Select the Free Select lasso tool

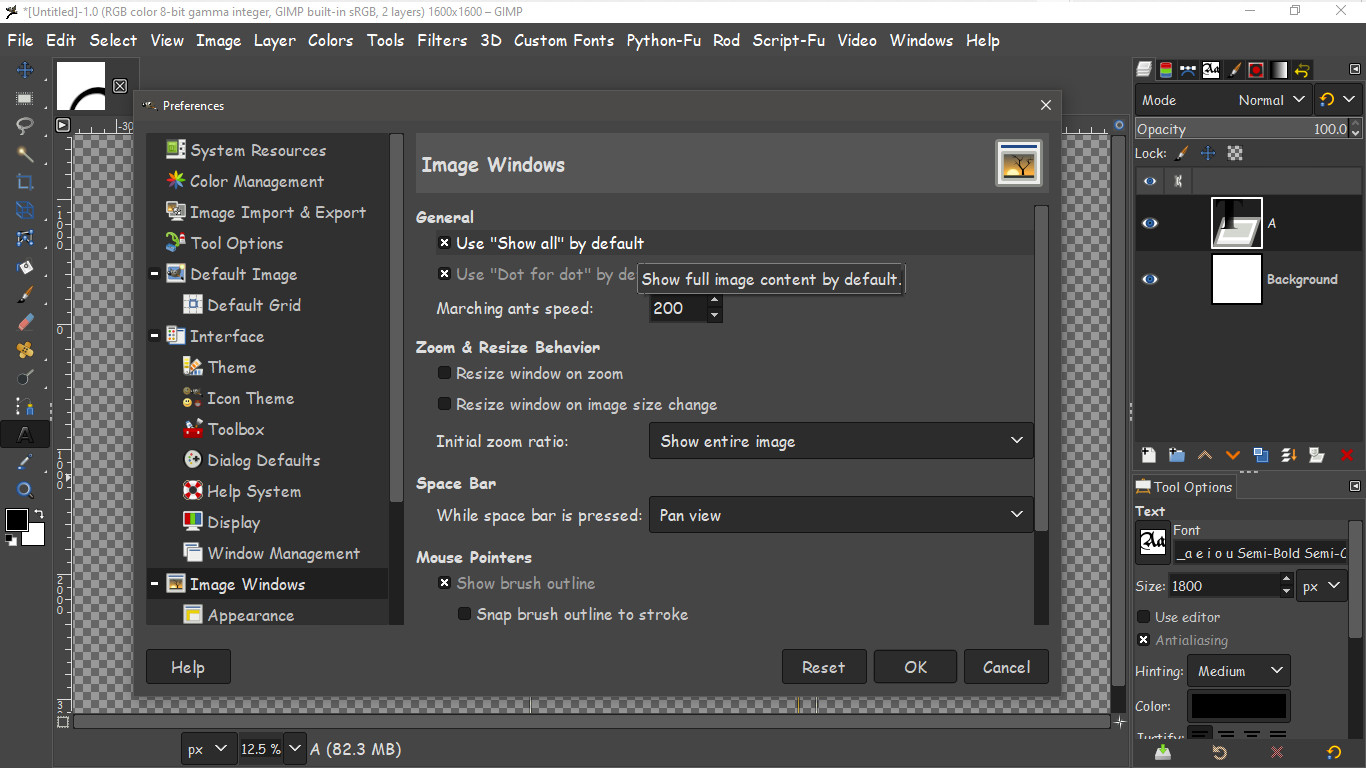25,126
